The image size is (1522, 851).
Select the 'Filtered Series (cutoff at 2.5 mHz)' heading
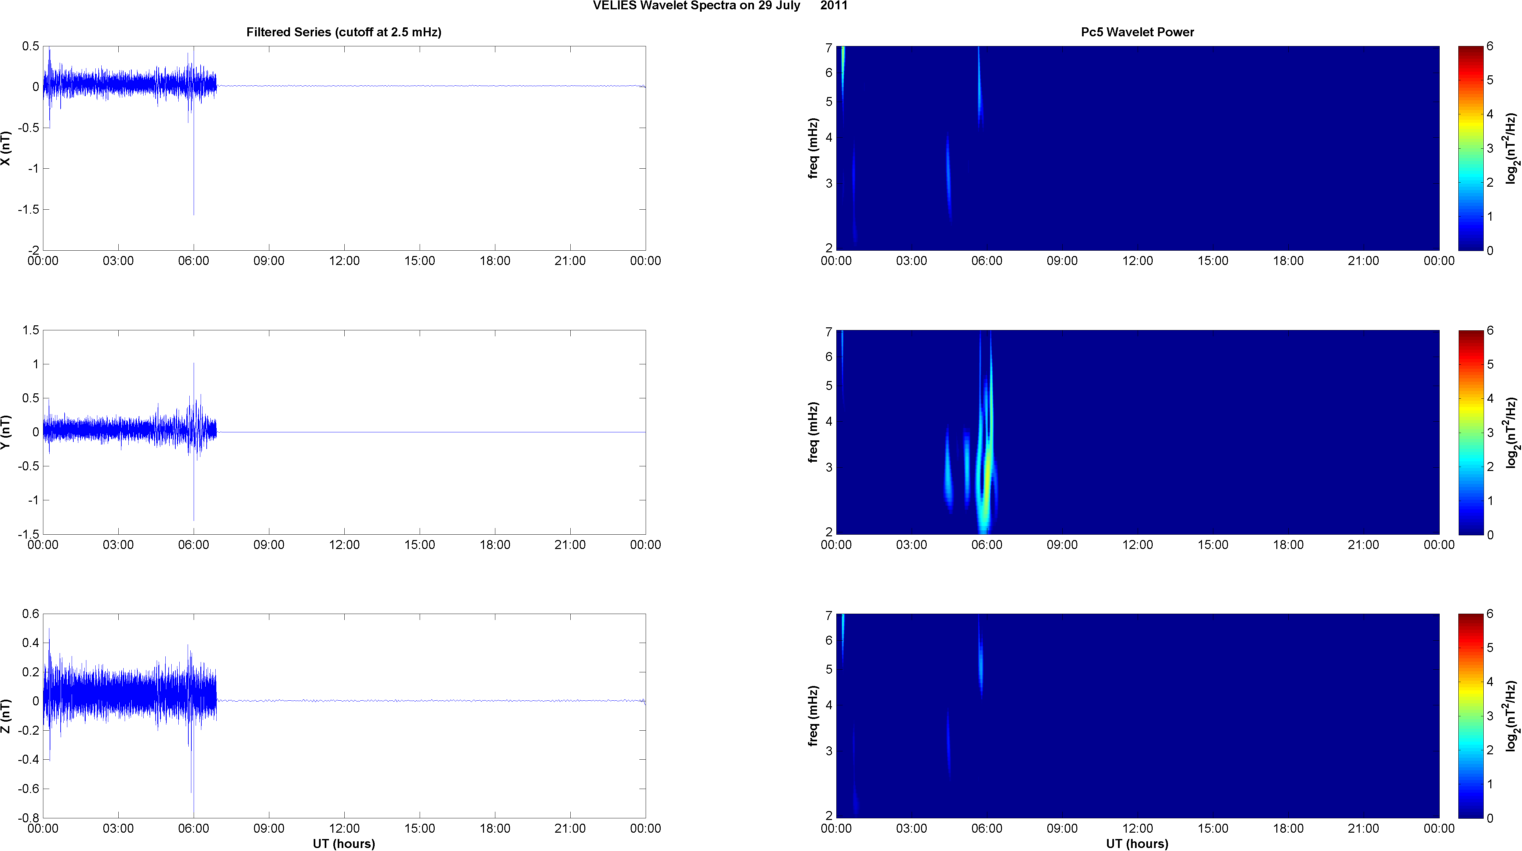(x=344, y=32)
